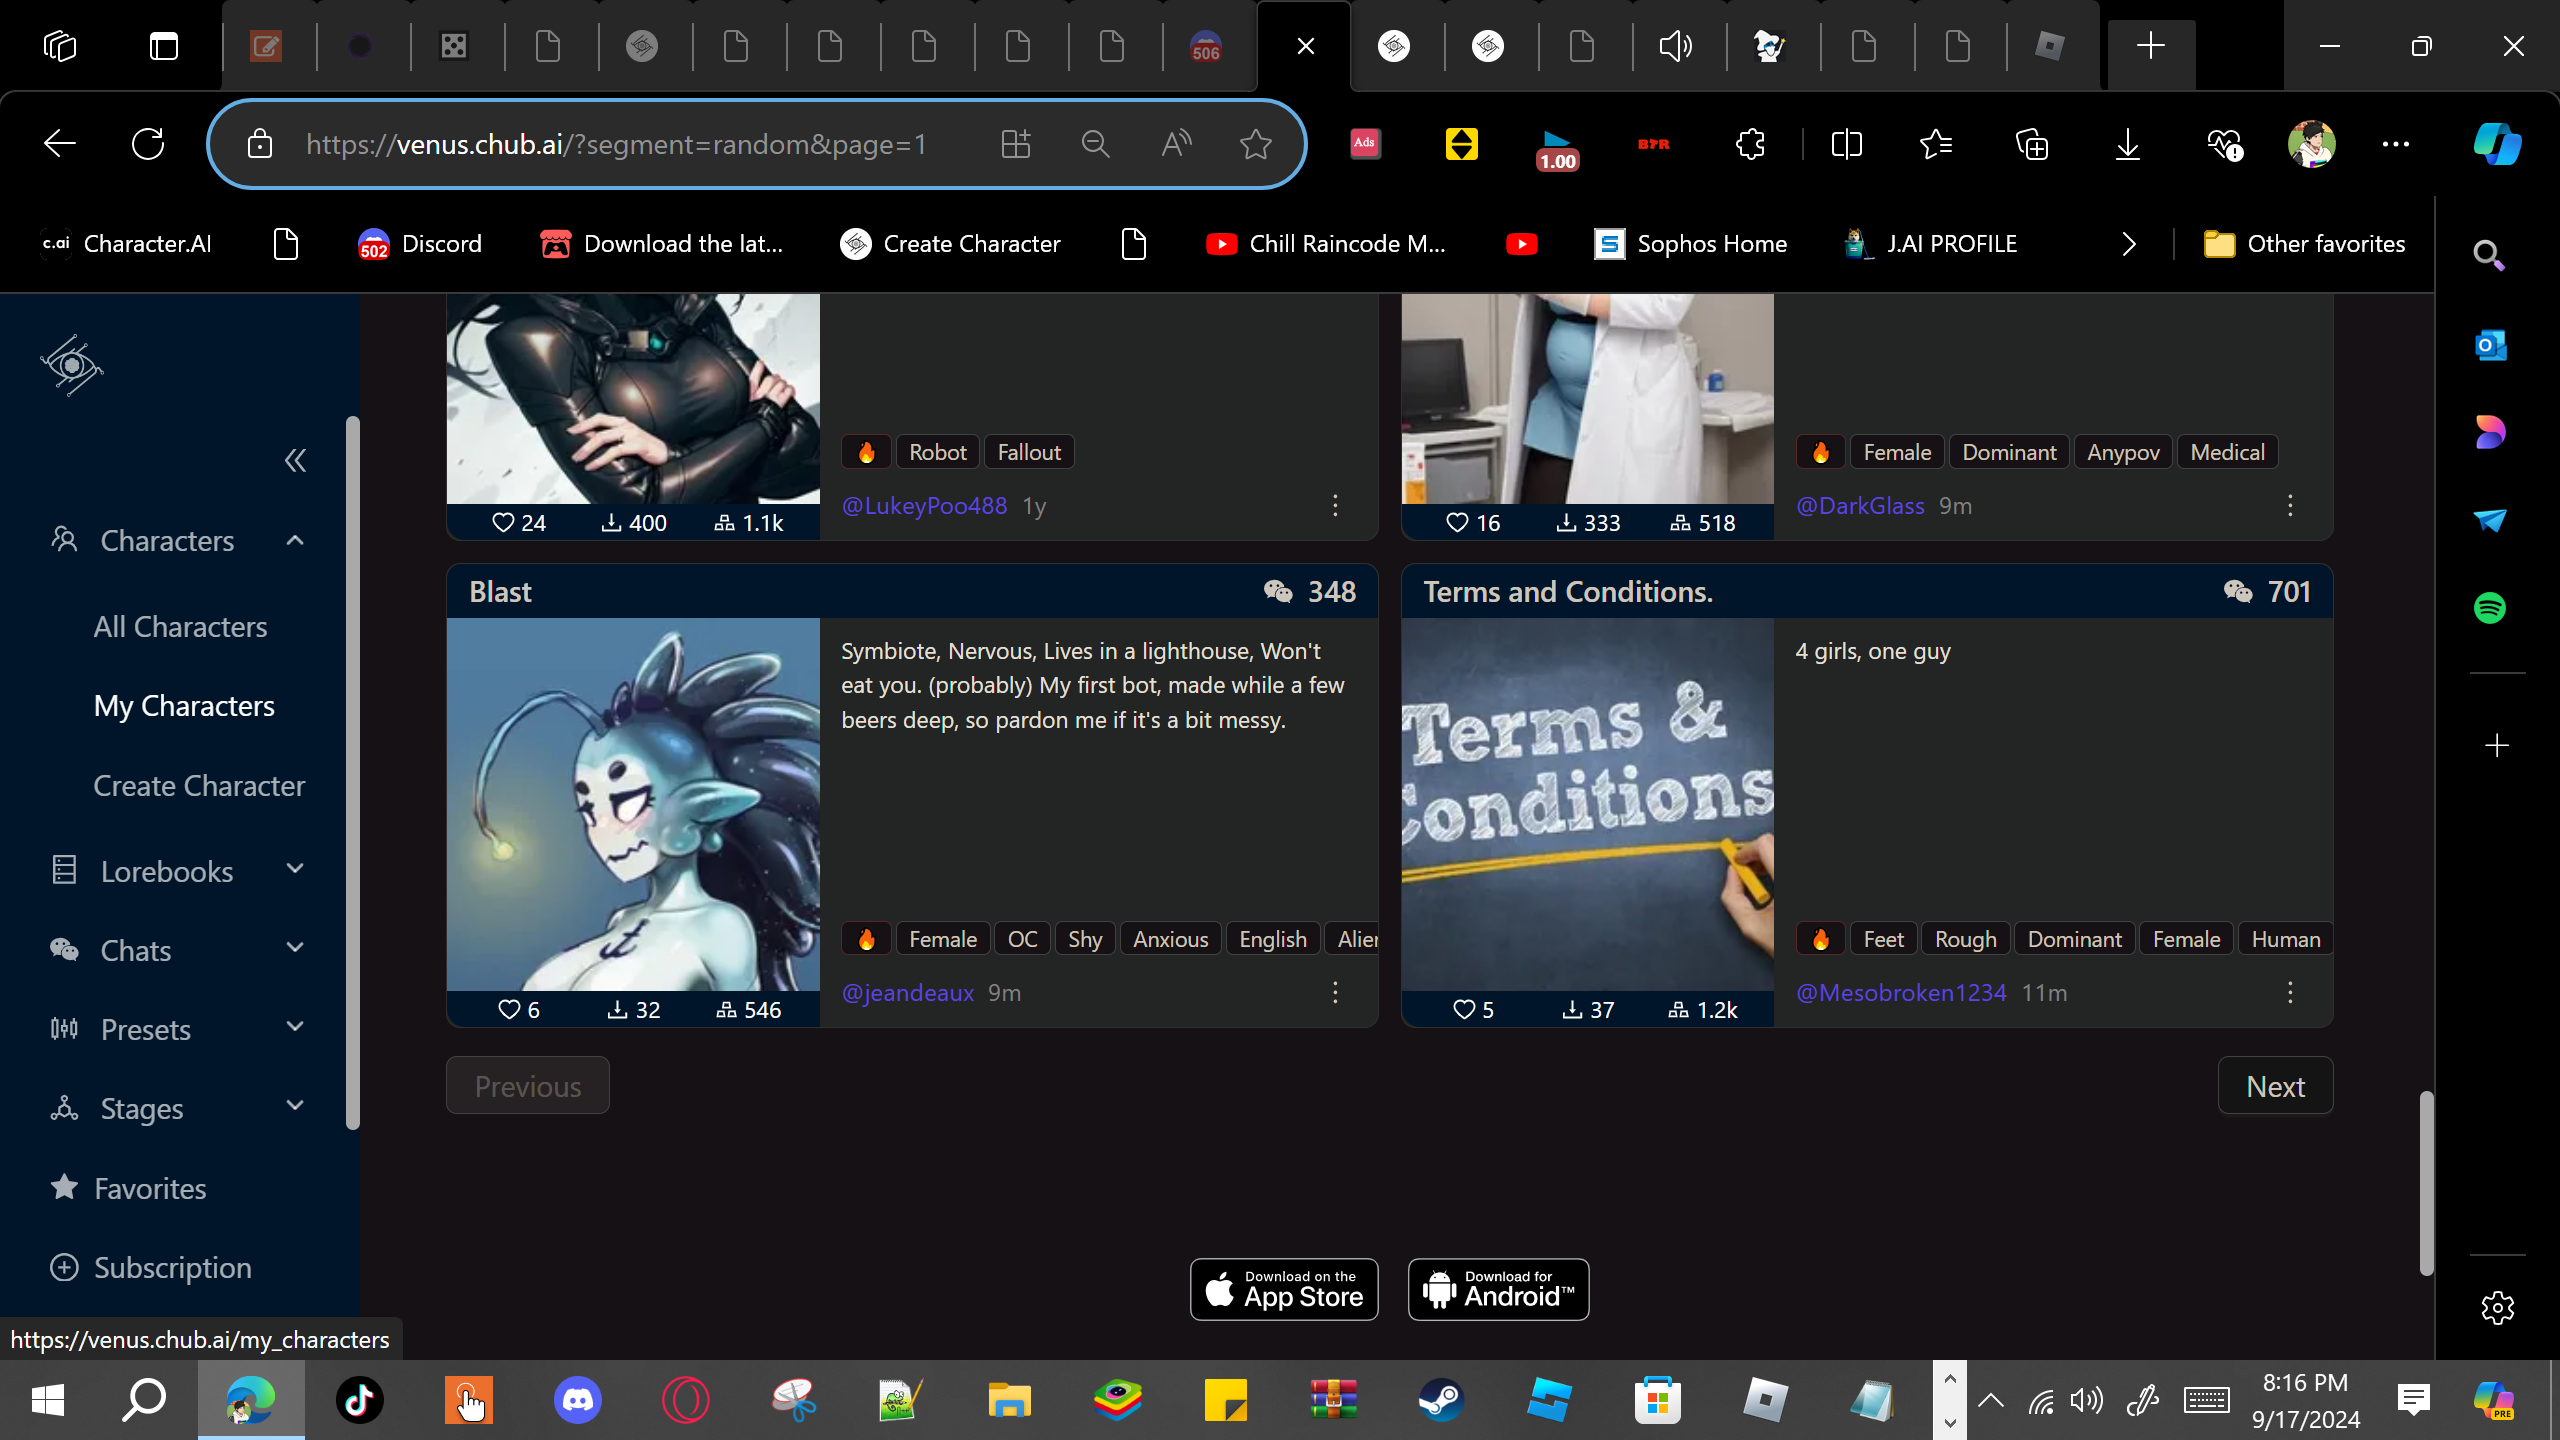Click download count icon on Terms card
Viewport: 2560px width, 1440px height.
click(x=1572, y=1010)
